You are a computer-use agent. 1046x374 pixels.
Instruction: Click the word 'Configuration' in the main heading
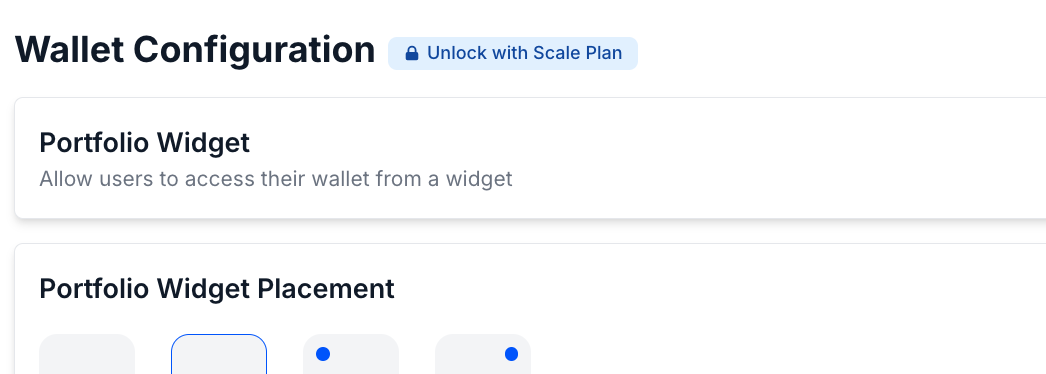pos(254,51)
